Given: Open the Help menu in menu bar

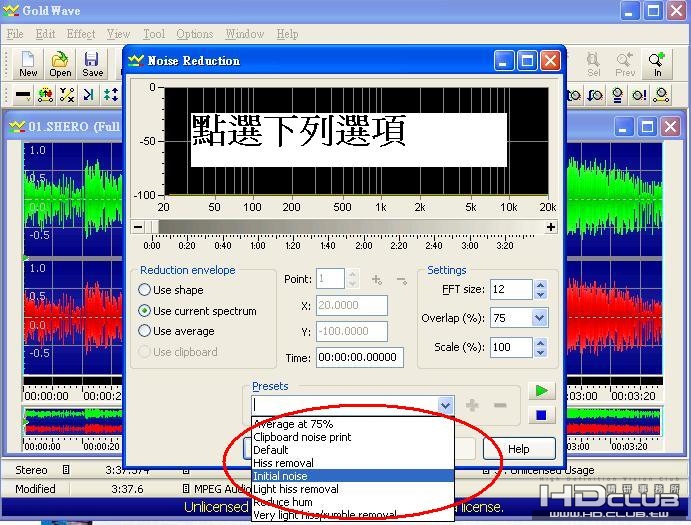Looking at the screenshot, I should pyautogui.click(x=287, y=34).
